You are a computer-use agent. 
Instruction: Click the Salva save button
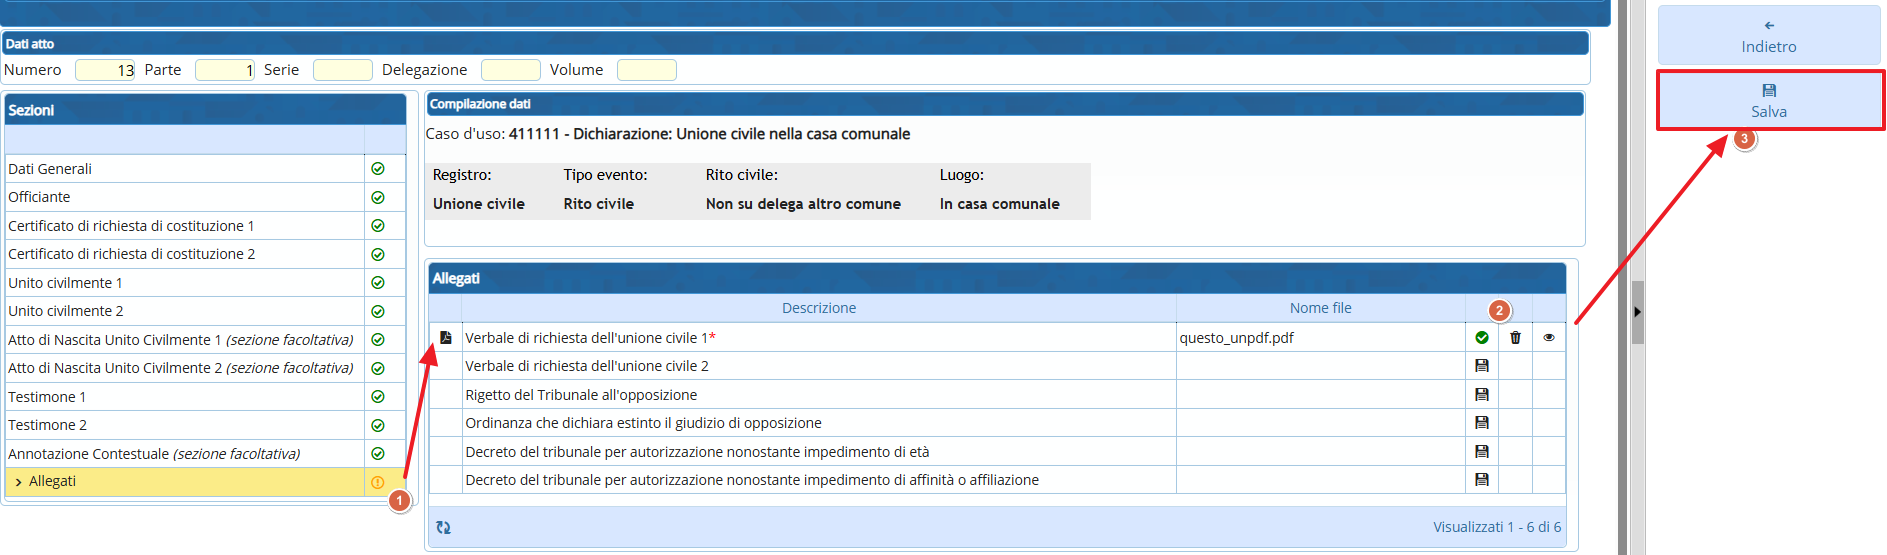pos(1768,101)
